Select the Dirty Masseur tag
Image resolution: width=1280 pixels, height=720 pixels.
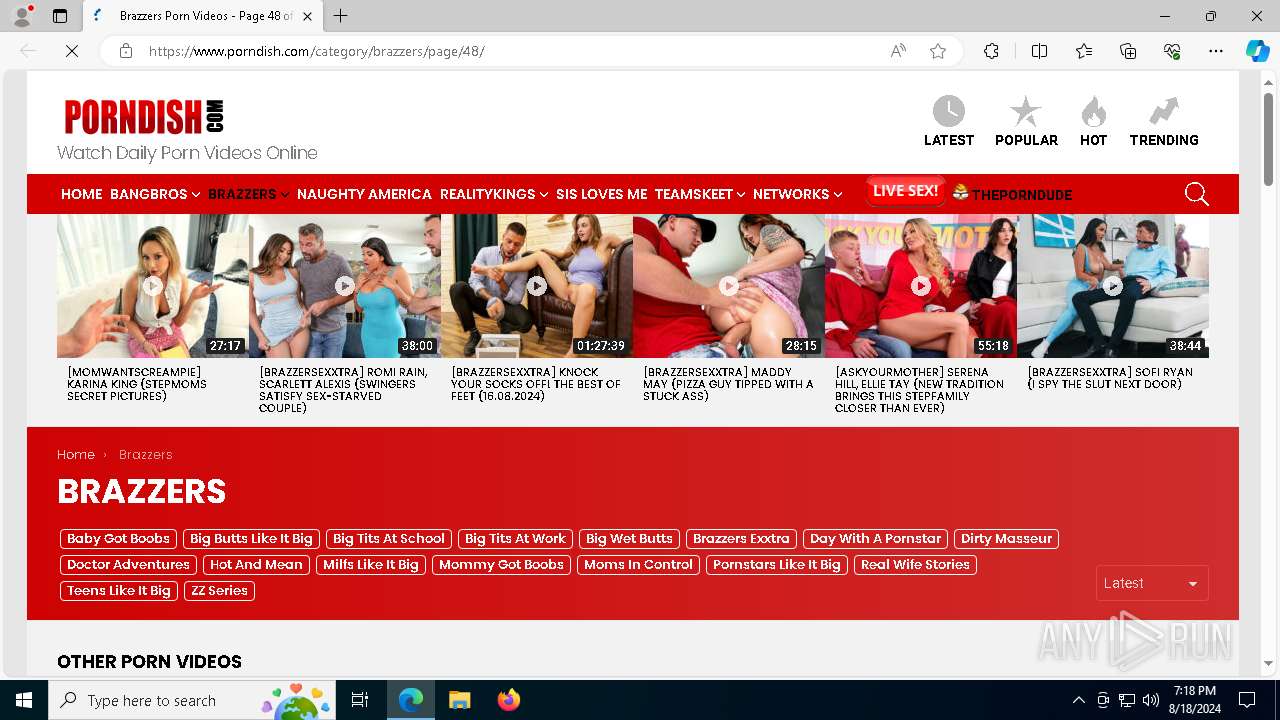(x=1006, y=539)
